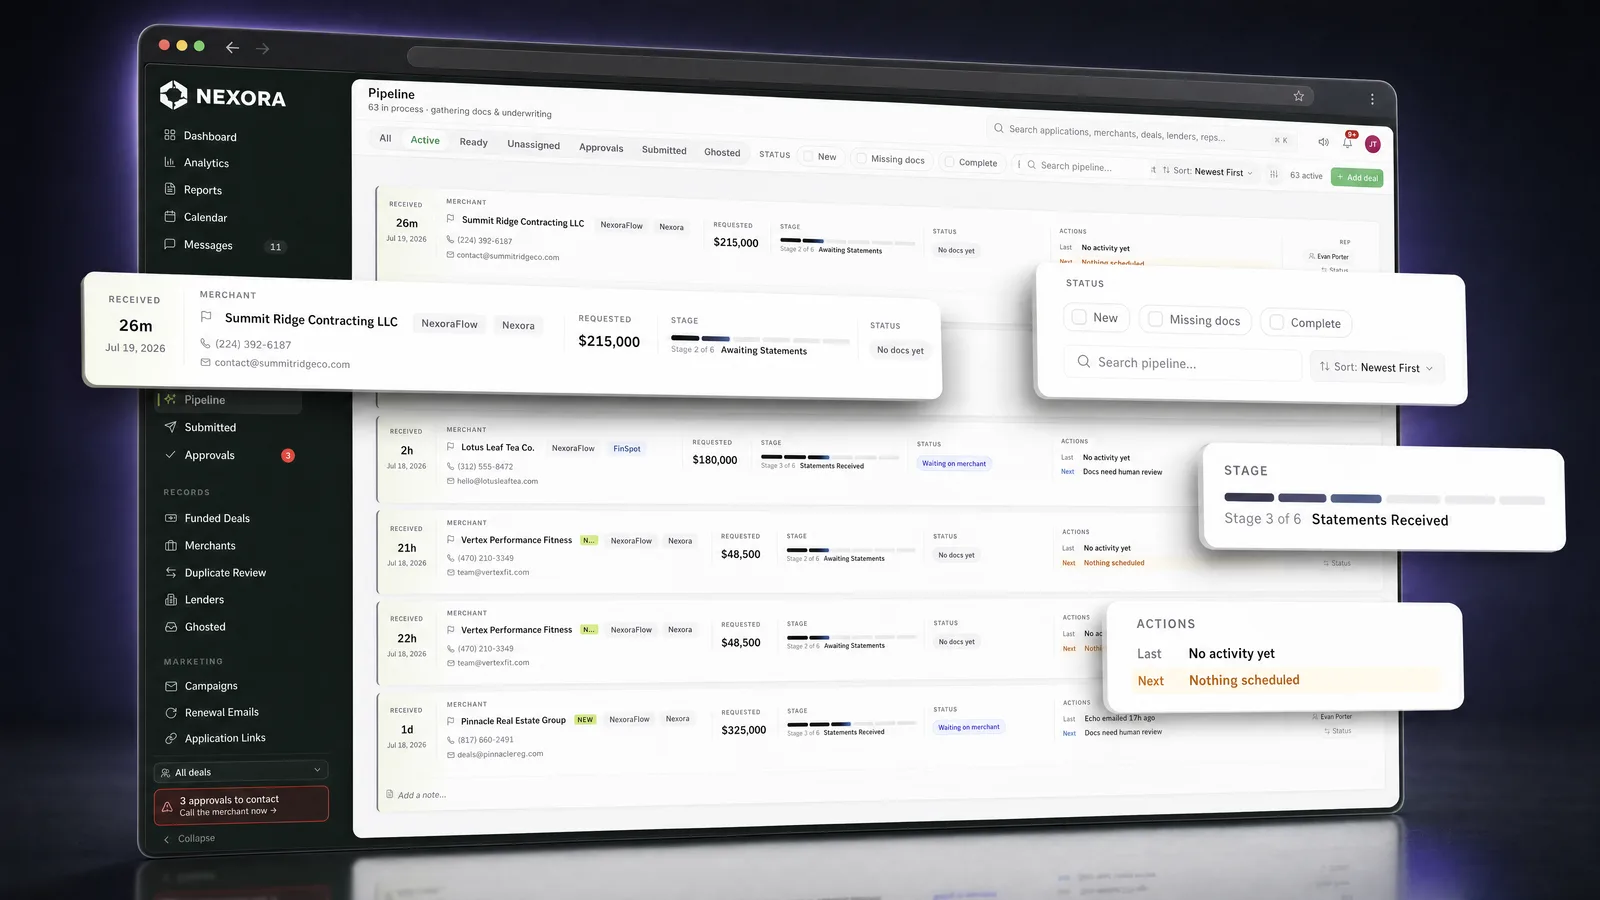Tick Complete in enlarged Status card
The height and width of the screenshot is (900, 1600).
(x=1276, y=322)
